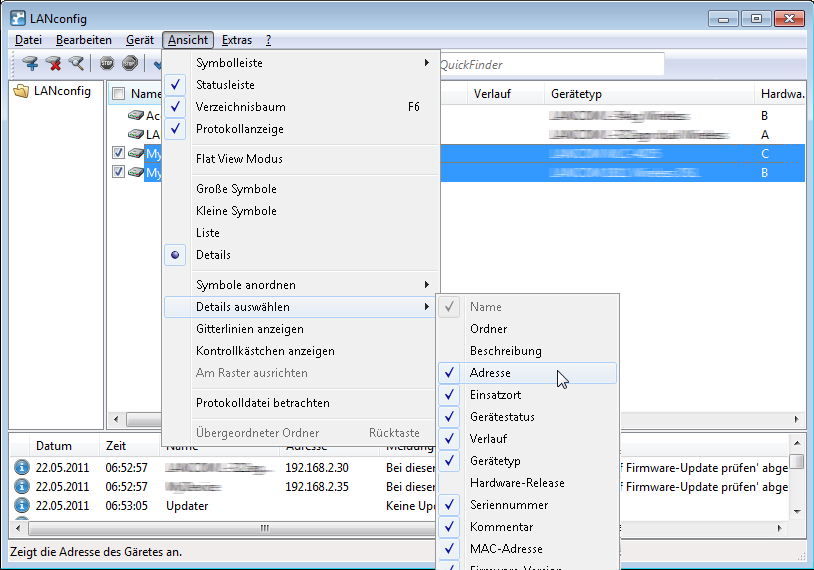Open the Extras menu
This screenshot has width=814, height=570.
pos(237,40)
